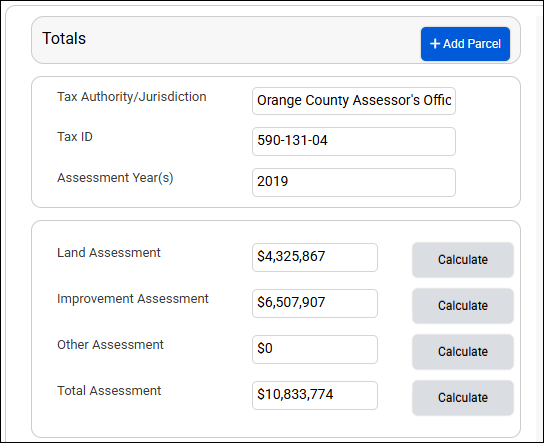Click the Tax Authority/Jurisdiction input field
544x443 pixels.
tap(354, 101)
